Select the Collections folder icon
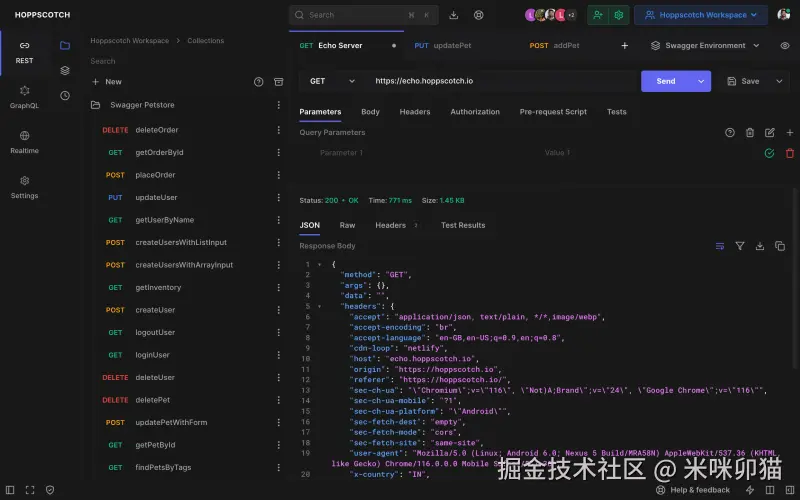This screenshot has height=500, width=800. pyautogui.click(x=65, y=45)
